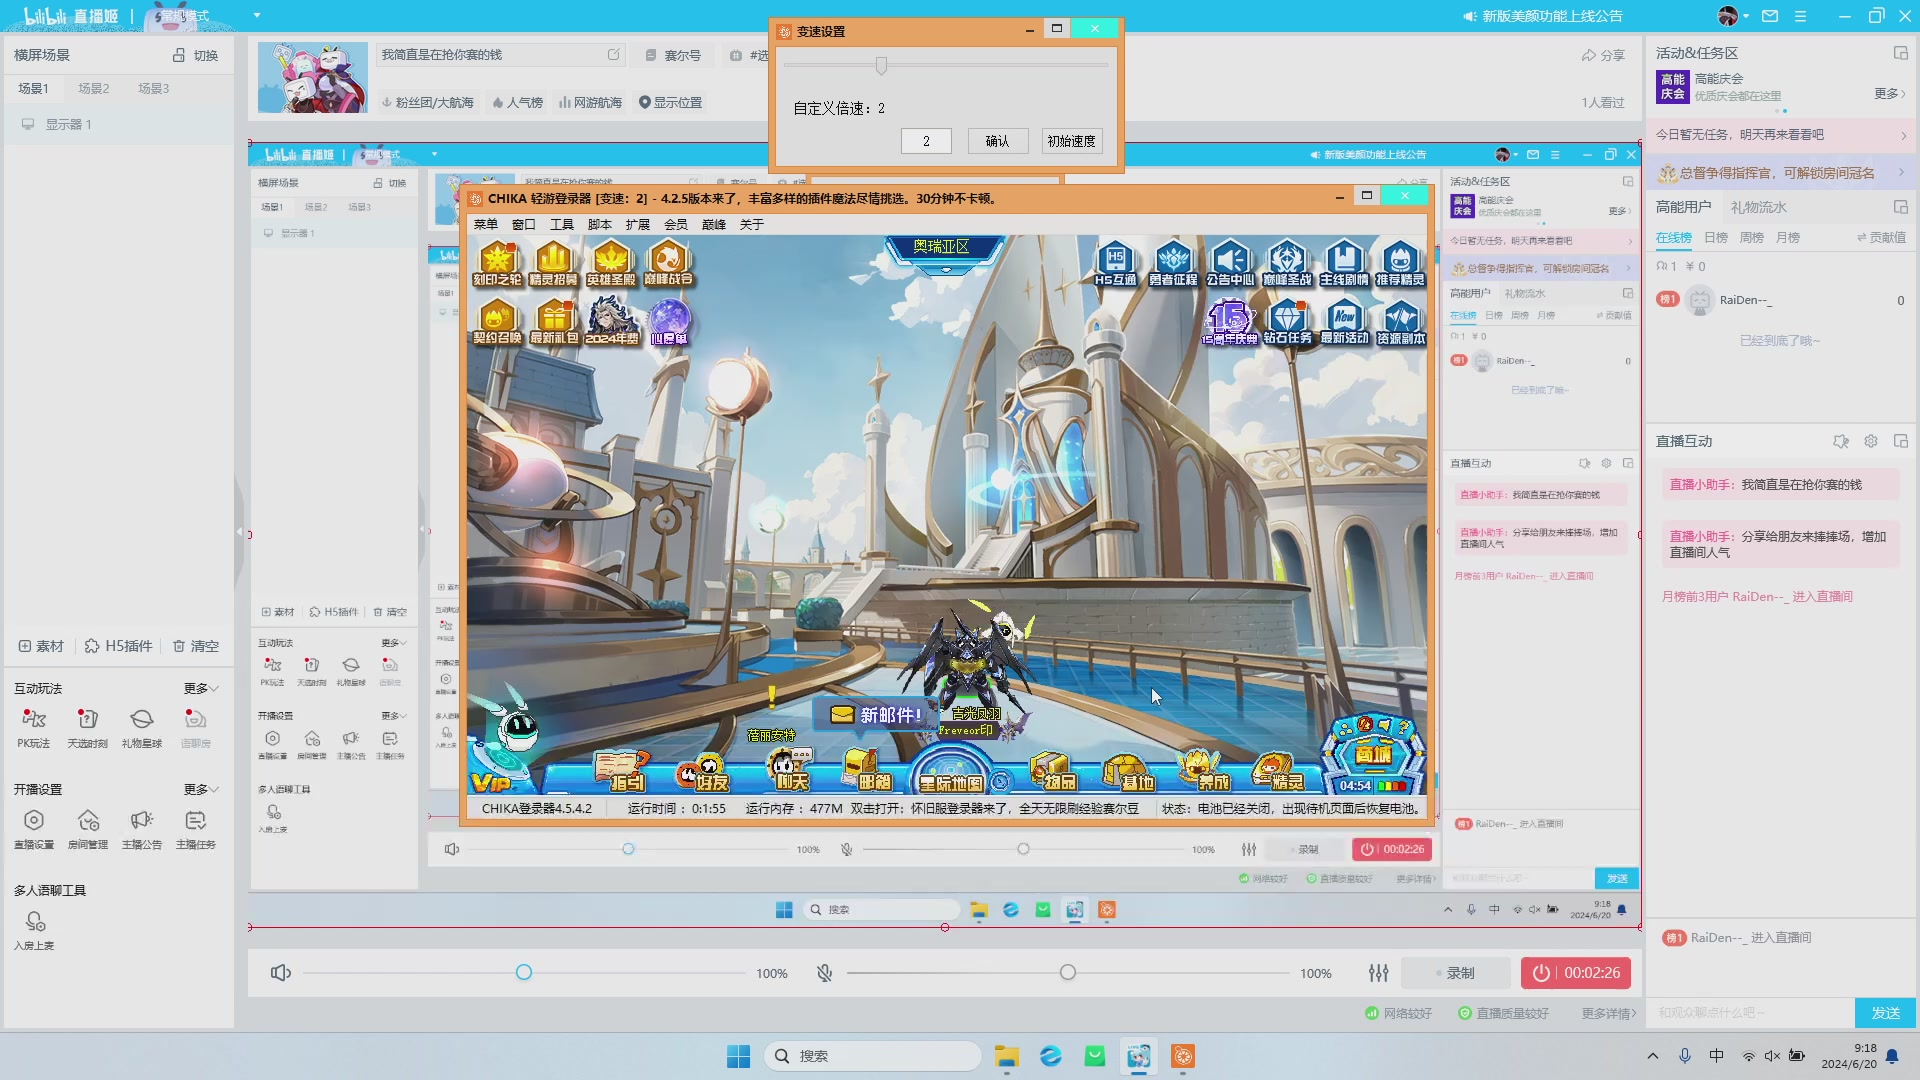Click the 直播互动 voice/notification icon
Viewport: 1920px width, 1080px height.
click(1841, 441)
